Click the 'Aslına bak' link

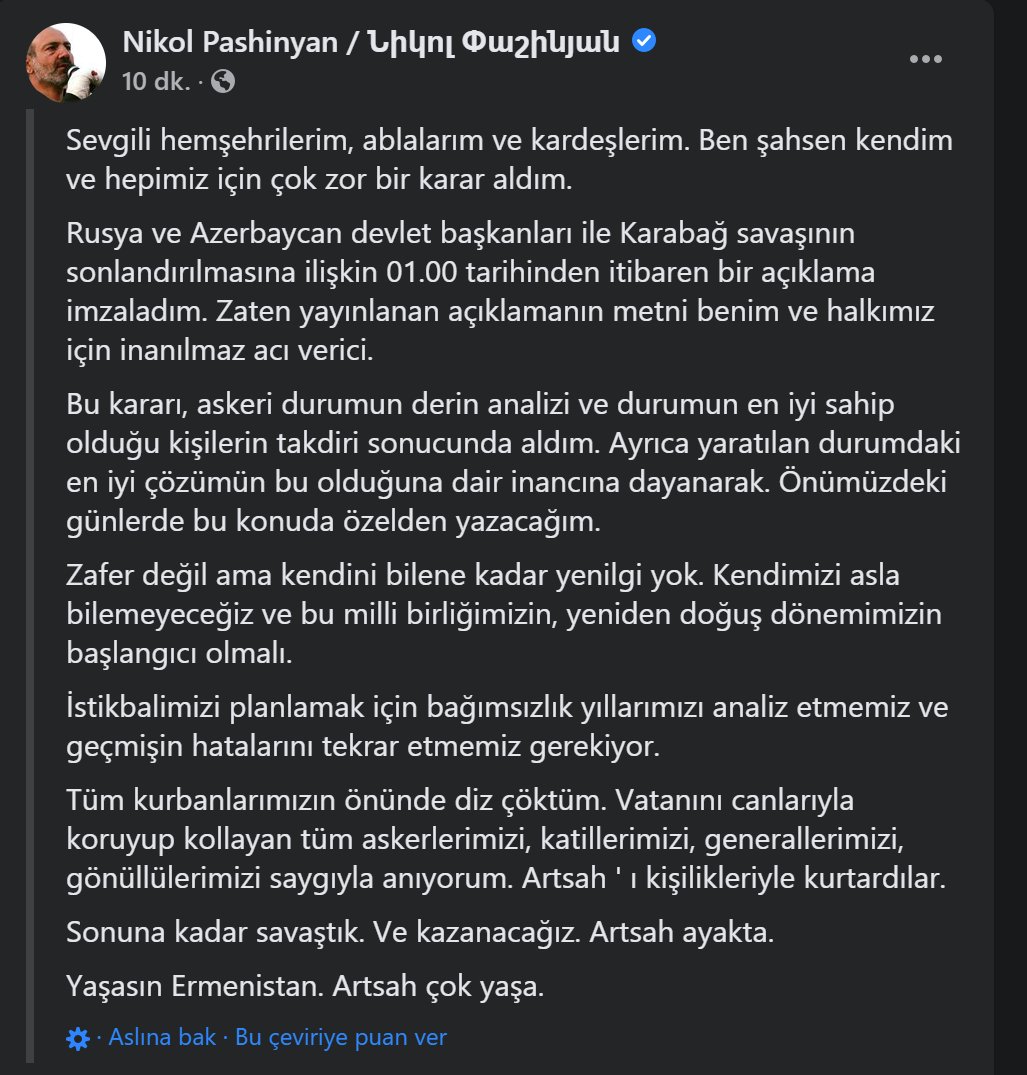coord(162,1037)
